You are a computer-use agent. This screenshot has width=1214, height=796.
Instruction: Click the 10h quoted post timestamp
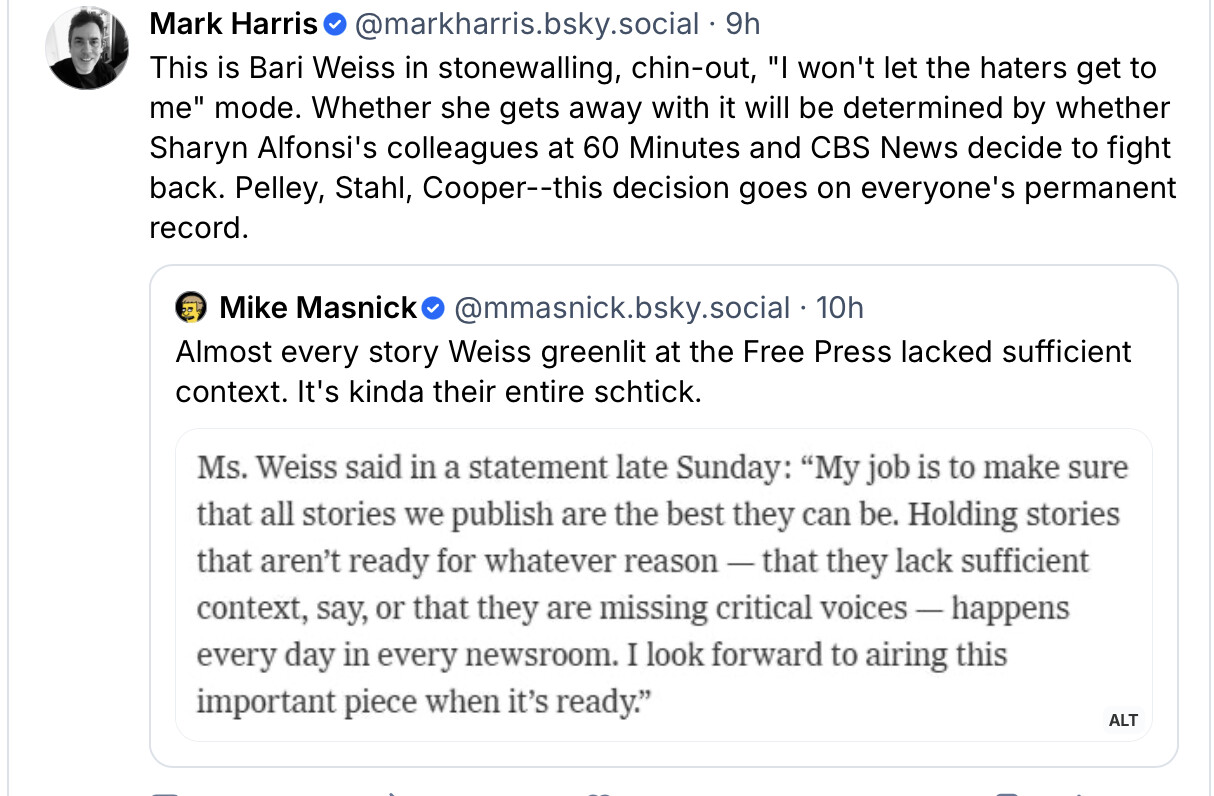[x=840, y=308]
